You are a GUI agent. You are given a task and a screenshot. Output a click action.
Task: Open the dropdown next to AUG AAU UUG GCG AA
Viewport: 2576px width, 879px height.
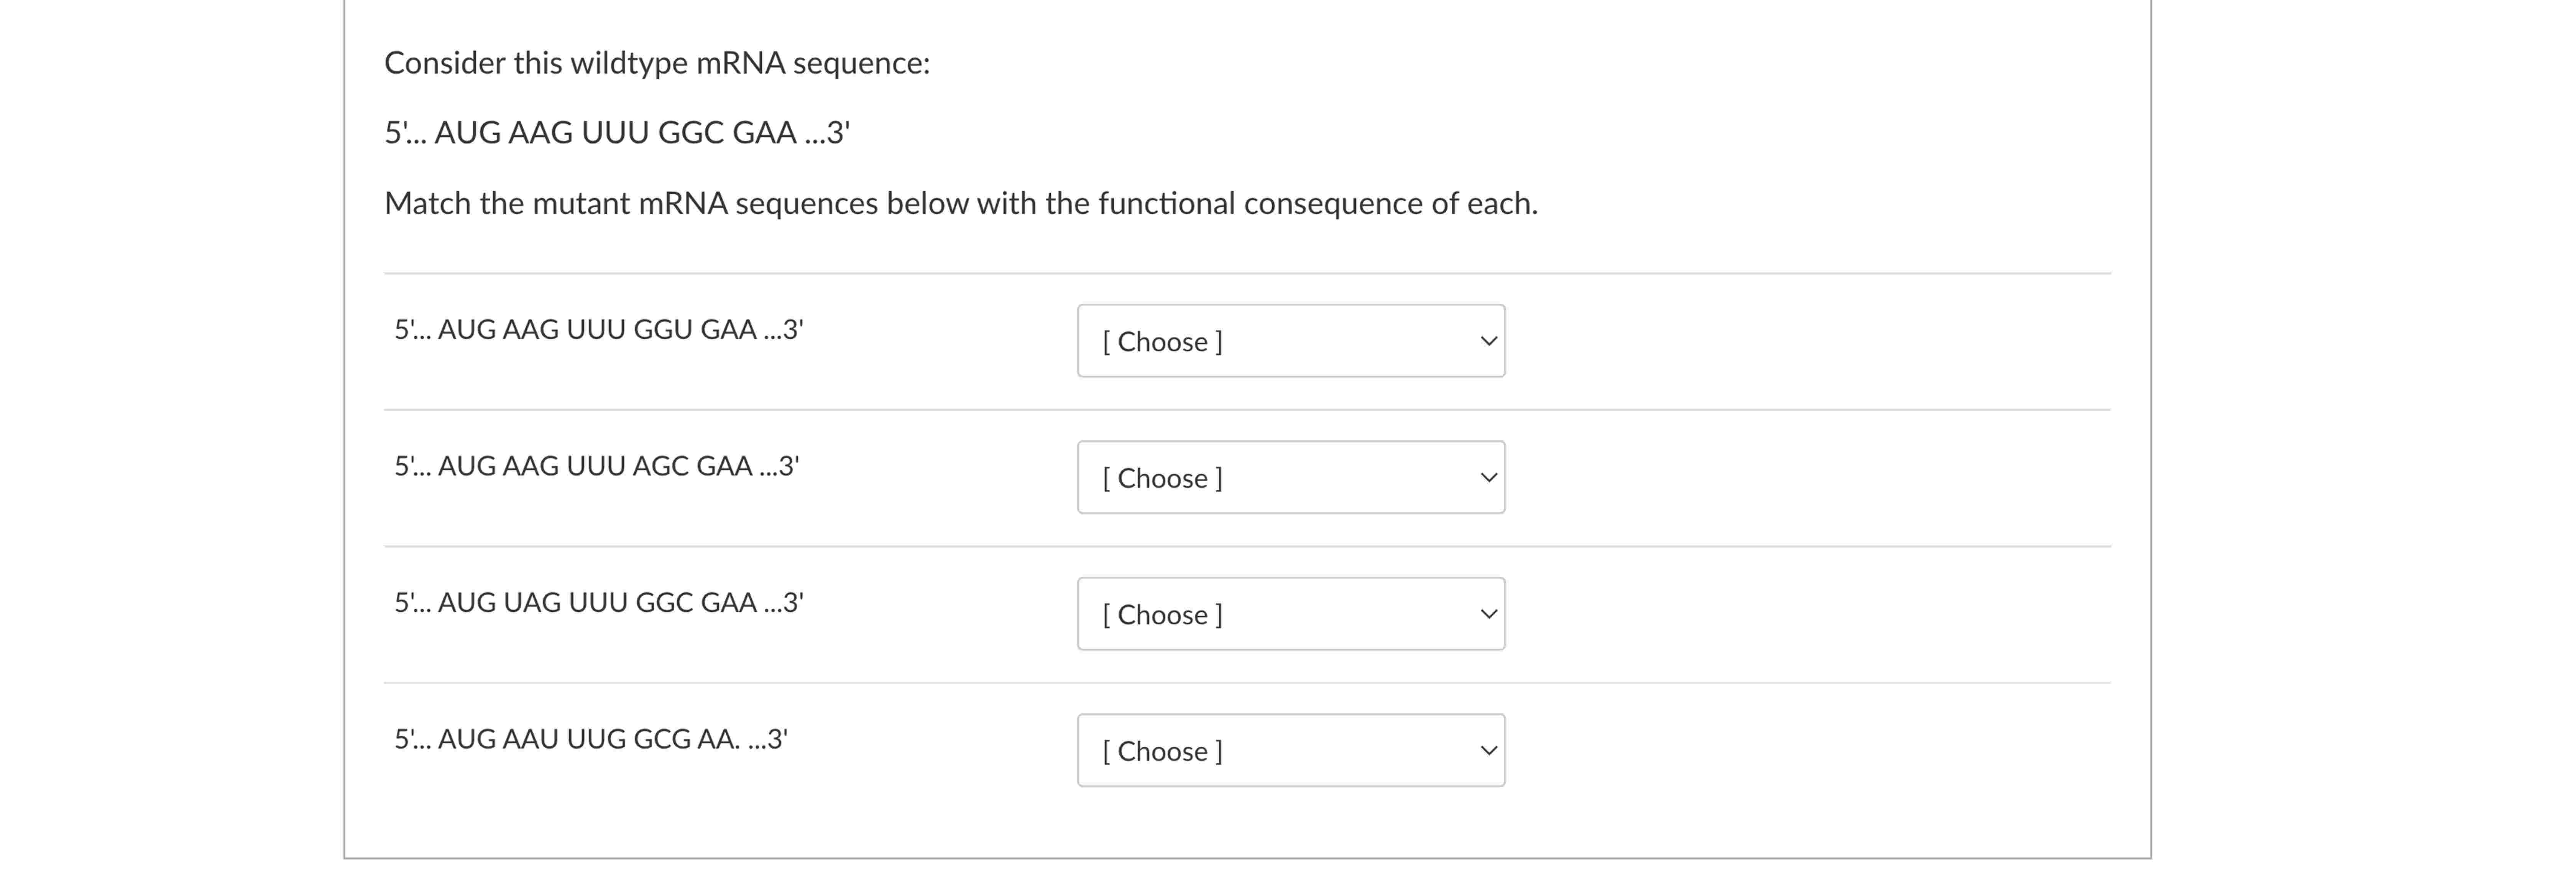click(1291, 750)
